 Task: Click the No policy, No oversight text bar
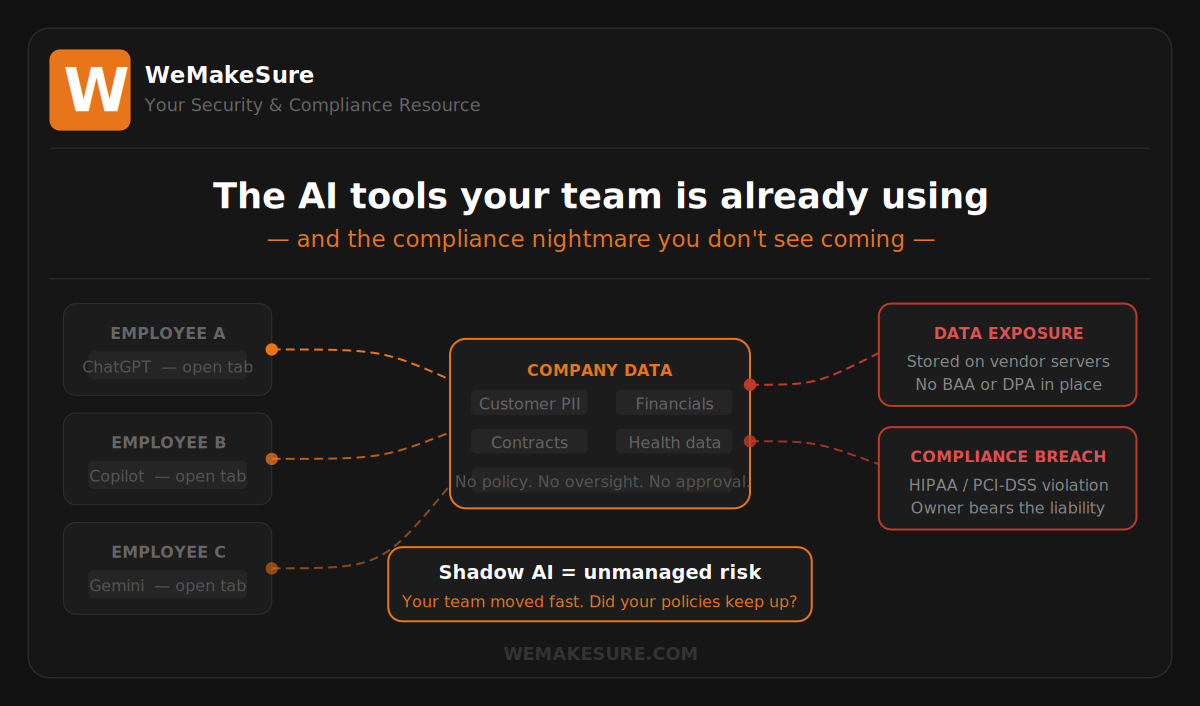pos(601,481)
